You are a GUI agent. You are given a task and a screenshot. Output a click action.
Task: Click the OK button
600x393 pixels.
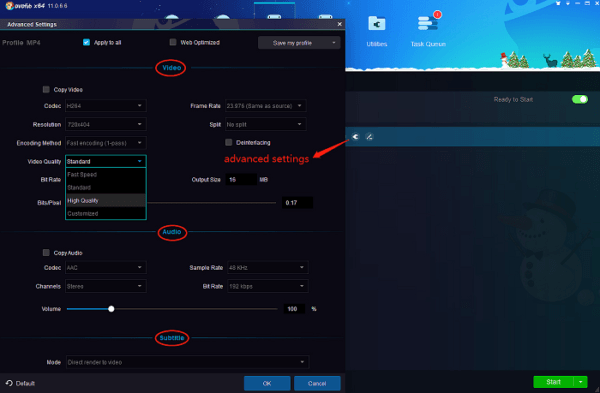(x=267, y=383)
